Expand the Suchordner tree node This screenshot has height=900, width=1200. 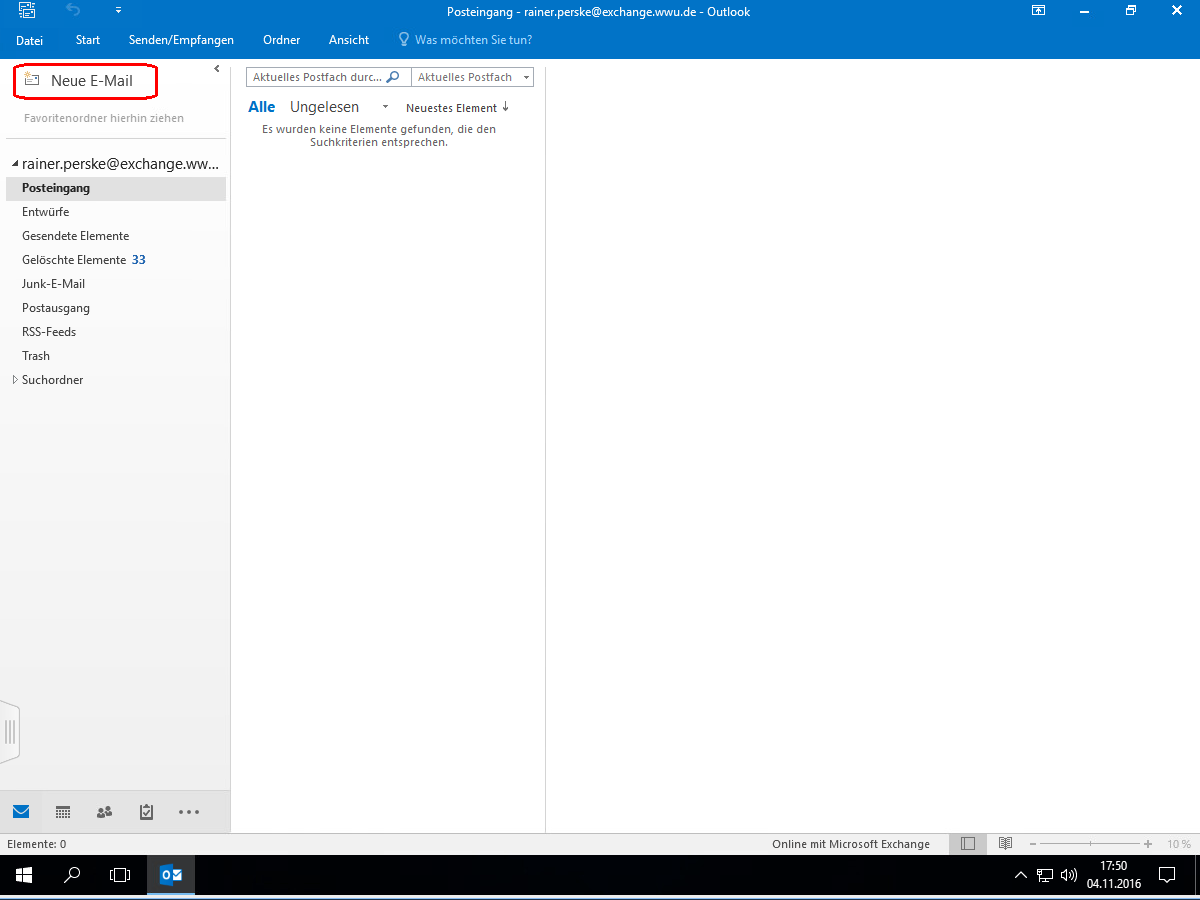tap(14, 380)
